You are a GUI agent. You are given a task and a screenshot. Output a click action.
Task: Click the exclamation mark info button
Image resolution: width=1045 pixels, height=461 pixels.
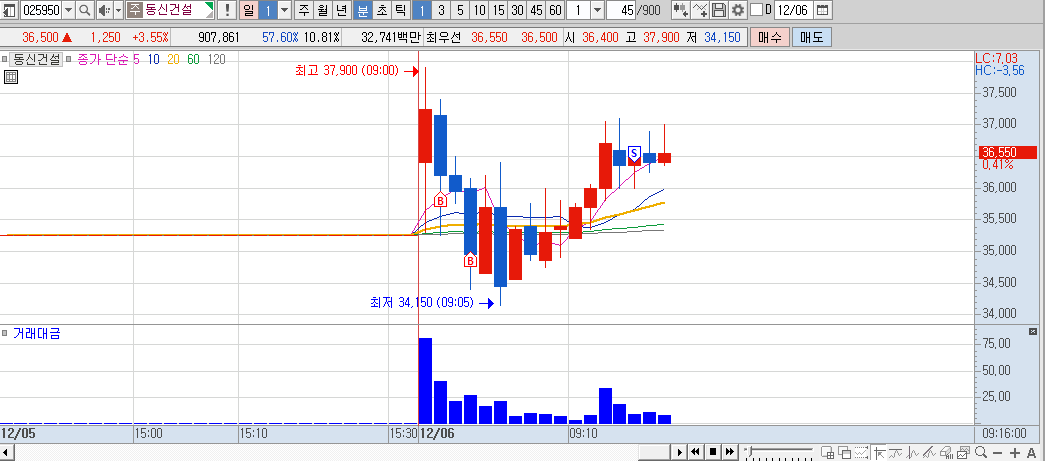[227, 9]
